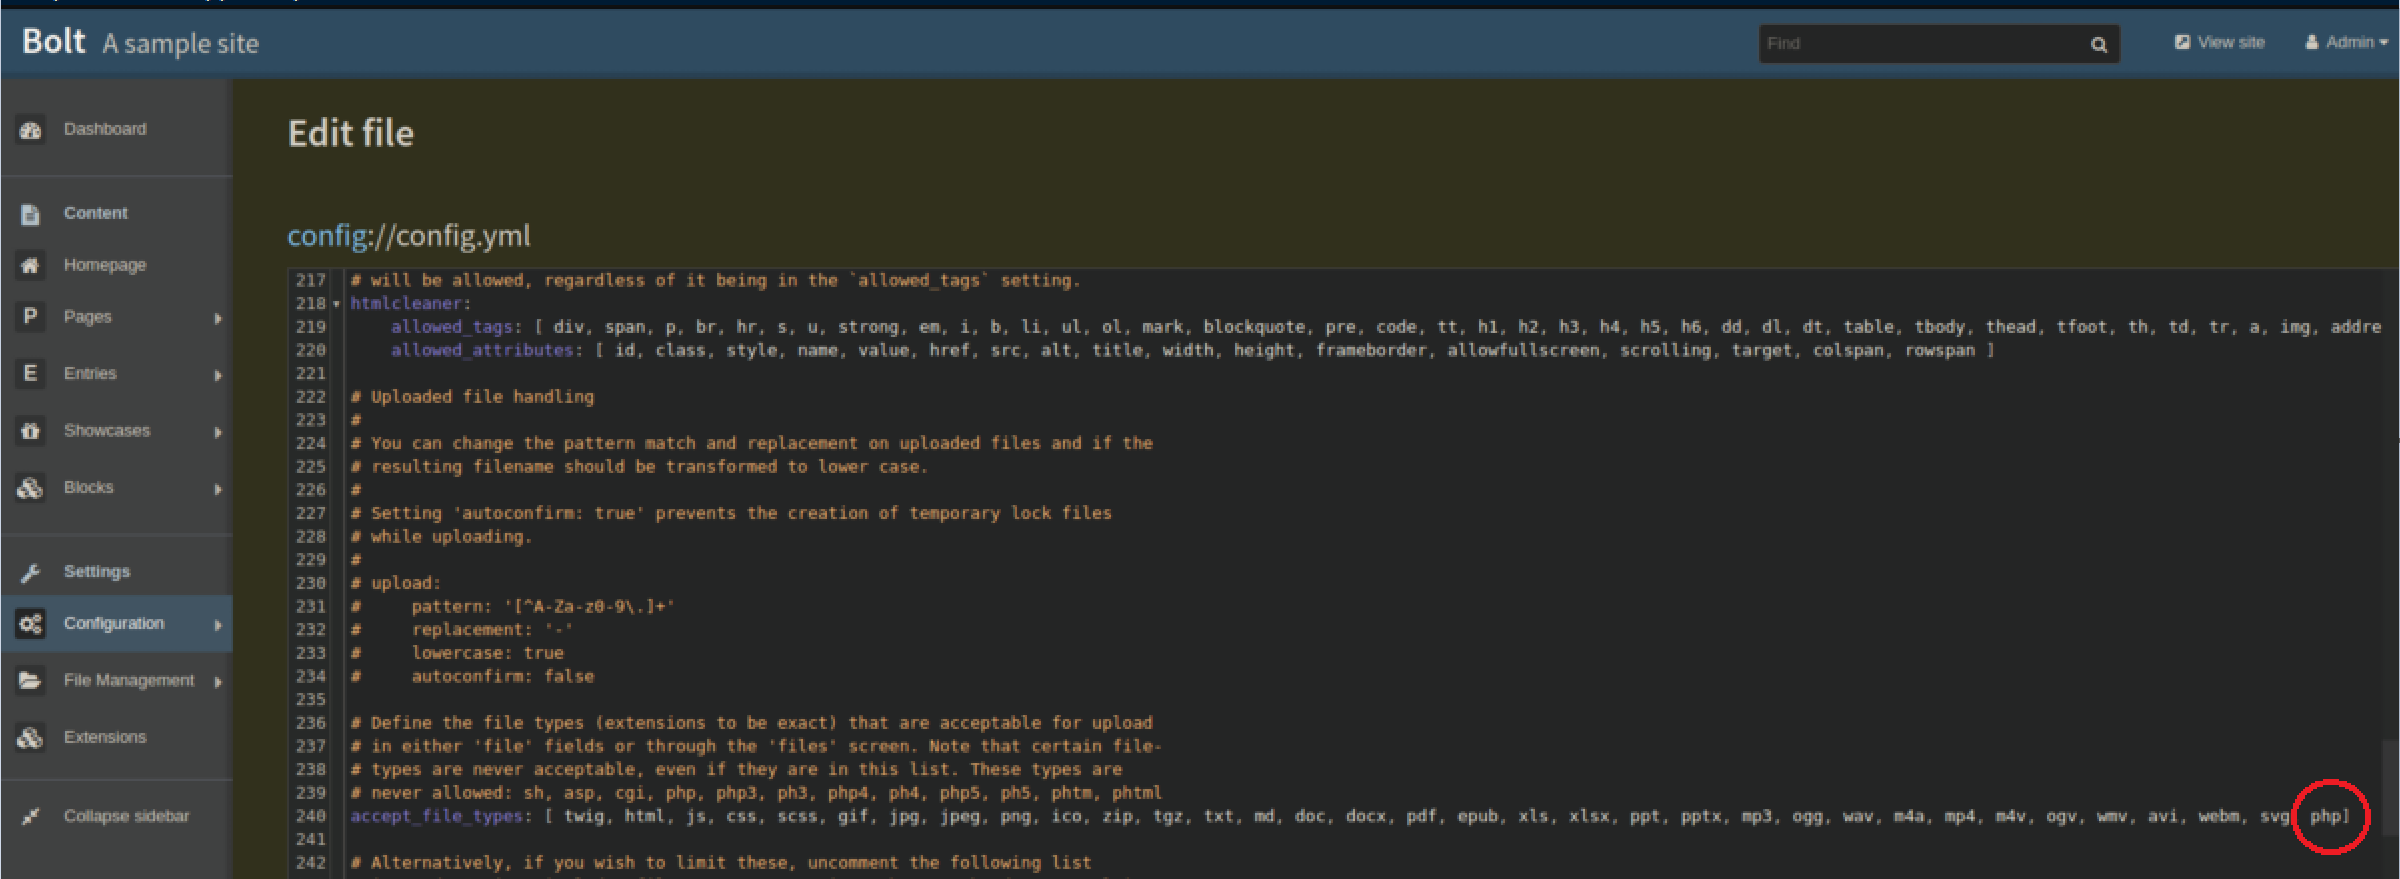The height and width of the screenshot is (879, 2400).
Task: Click the Extensions cubes icon
Action: [x=30, y=738]
